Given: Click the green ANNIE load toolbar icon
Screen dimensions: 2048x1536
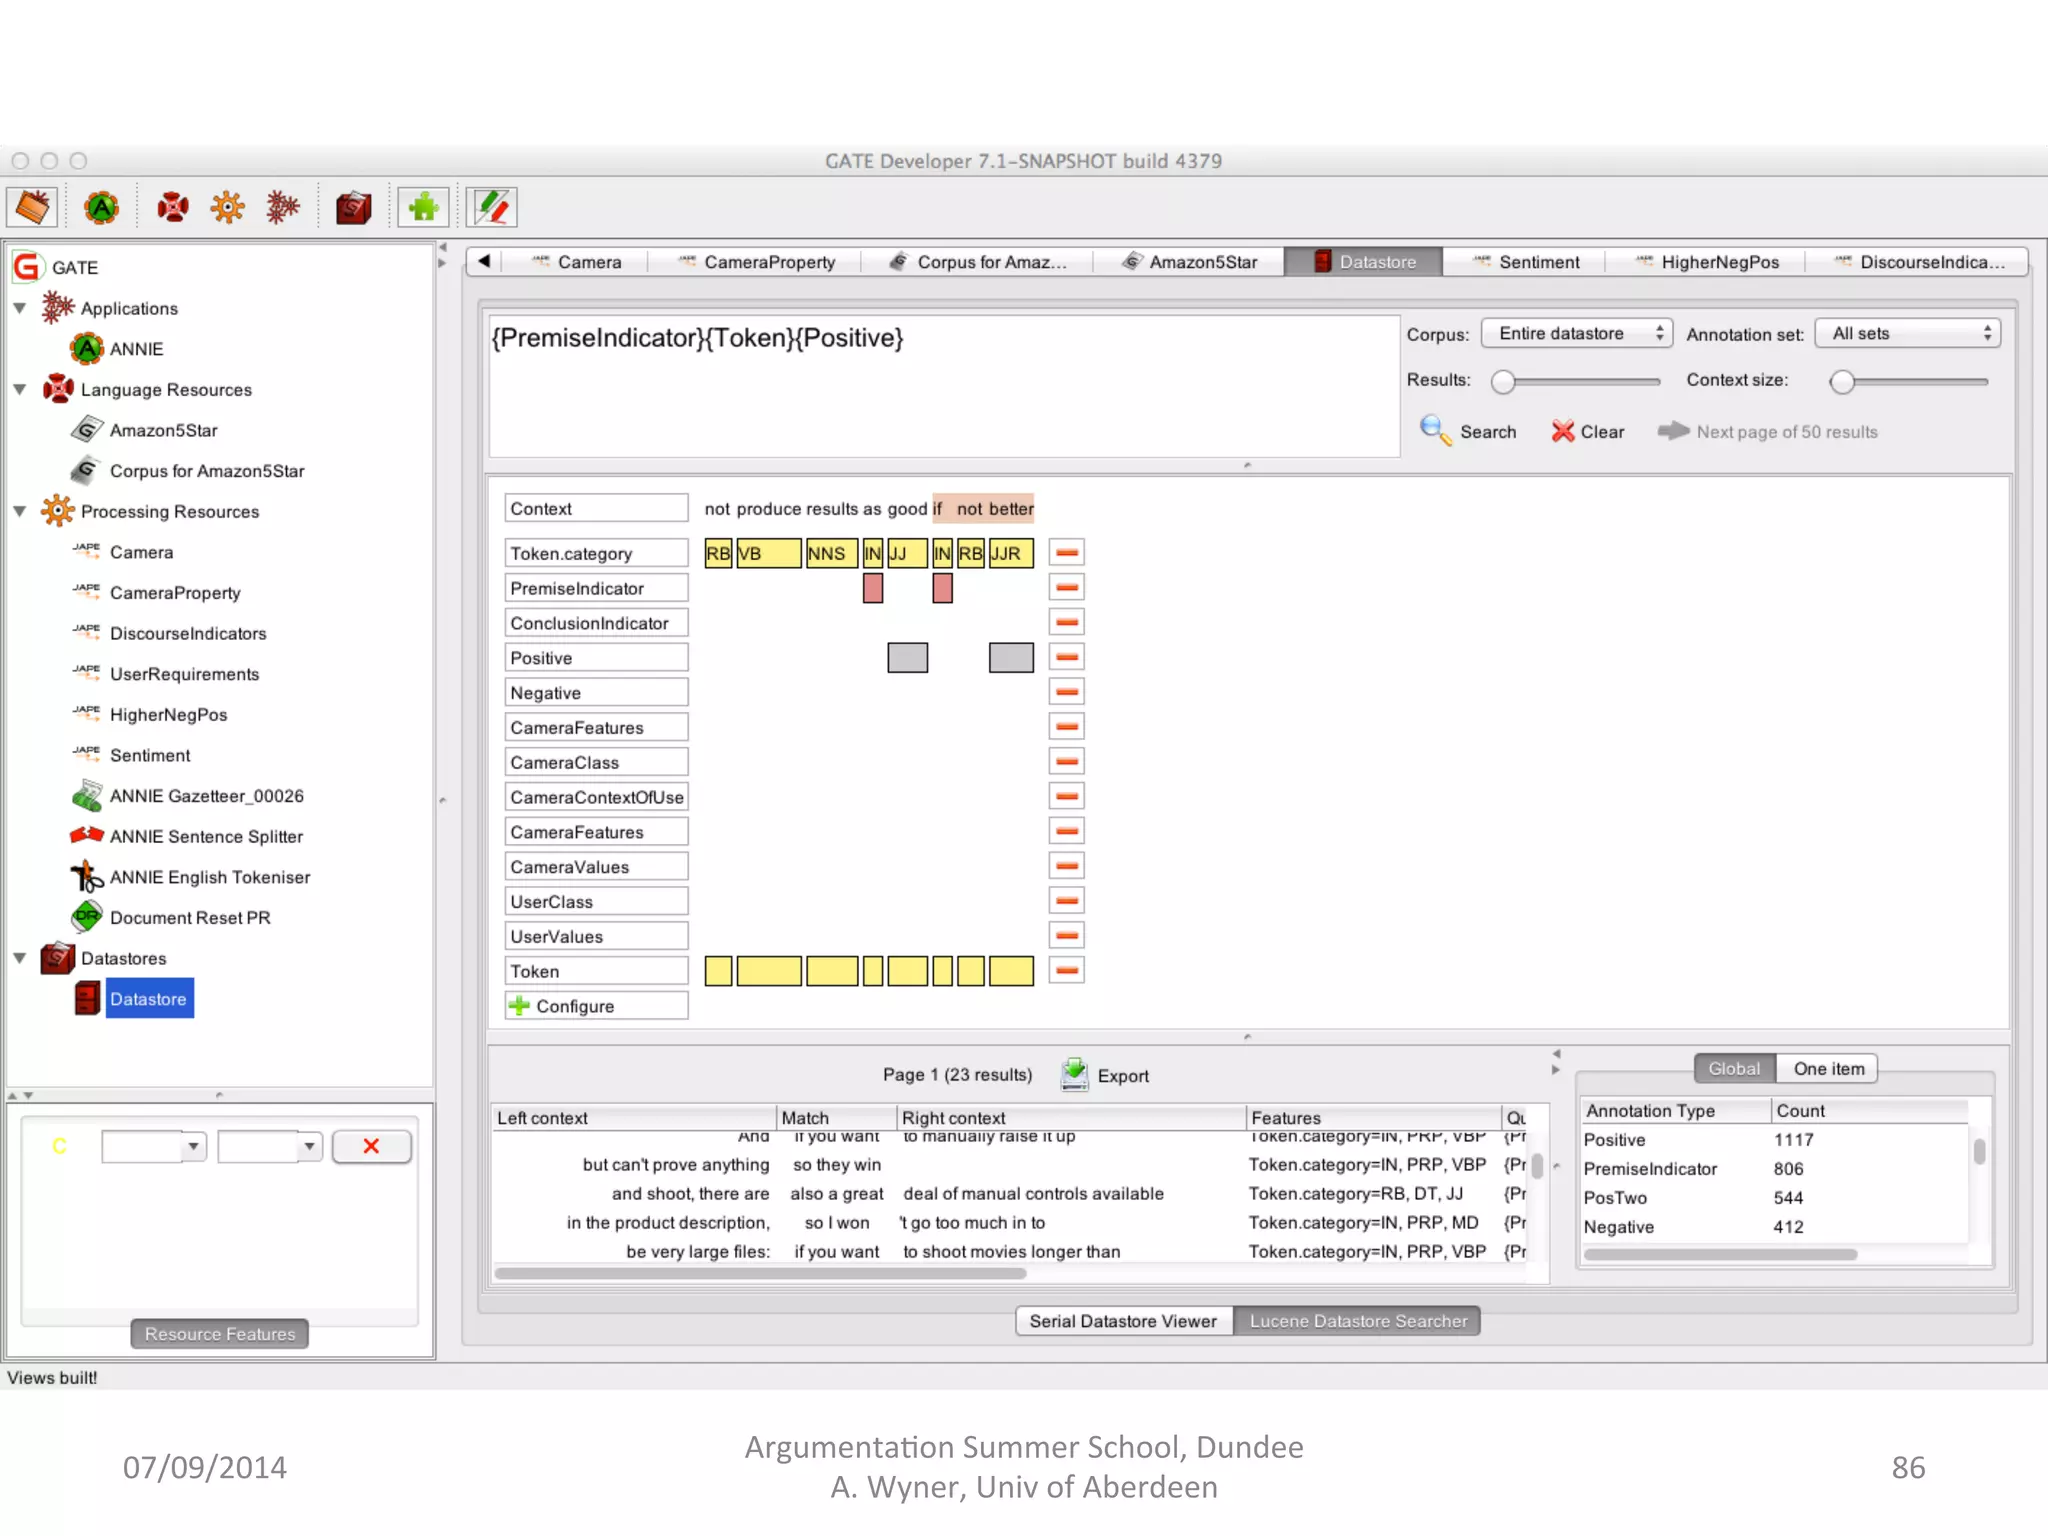Looking at the screenshot, I should pos(102,208).
